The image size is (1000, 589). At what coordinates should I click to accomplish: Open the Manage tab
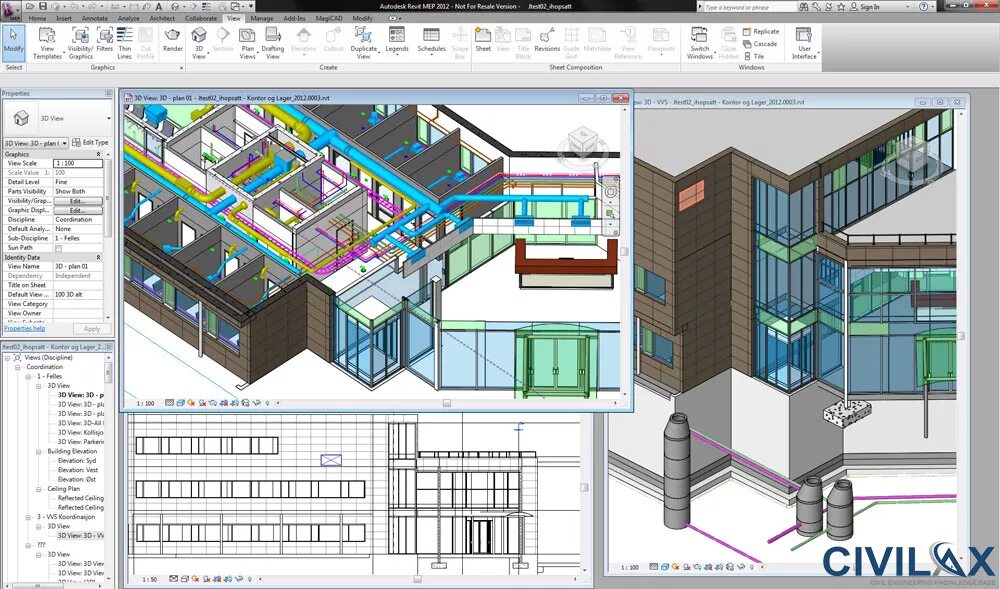click(x=261, y=18)
